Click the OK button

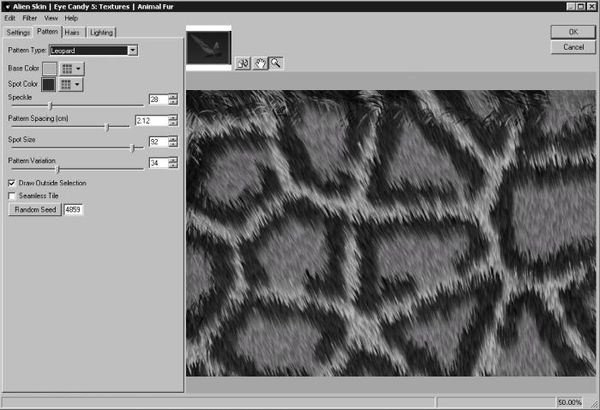(x=573, y=32)
